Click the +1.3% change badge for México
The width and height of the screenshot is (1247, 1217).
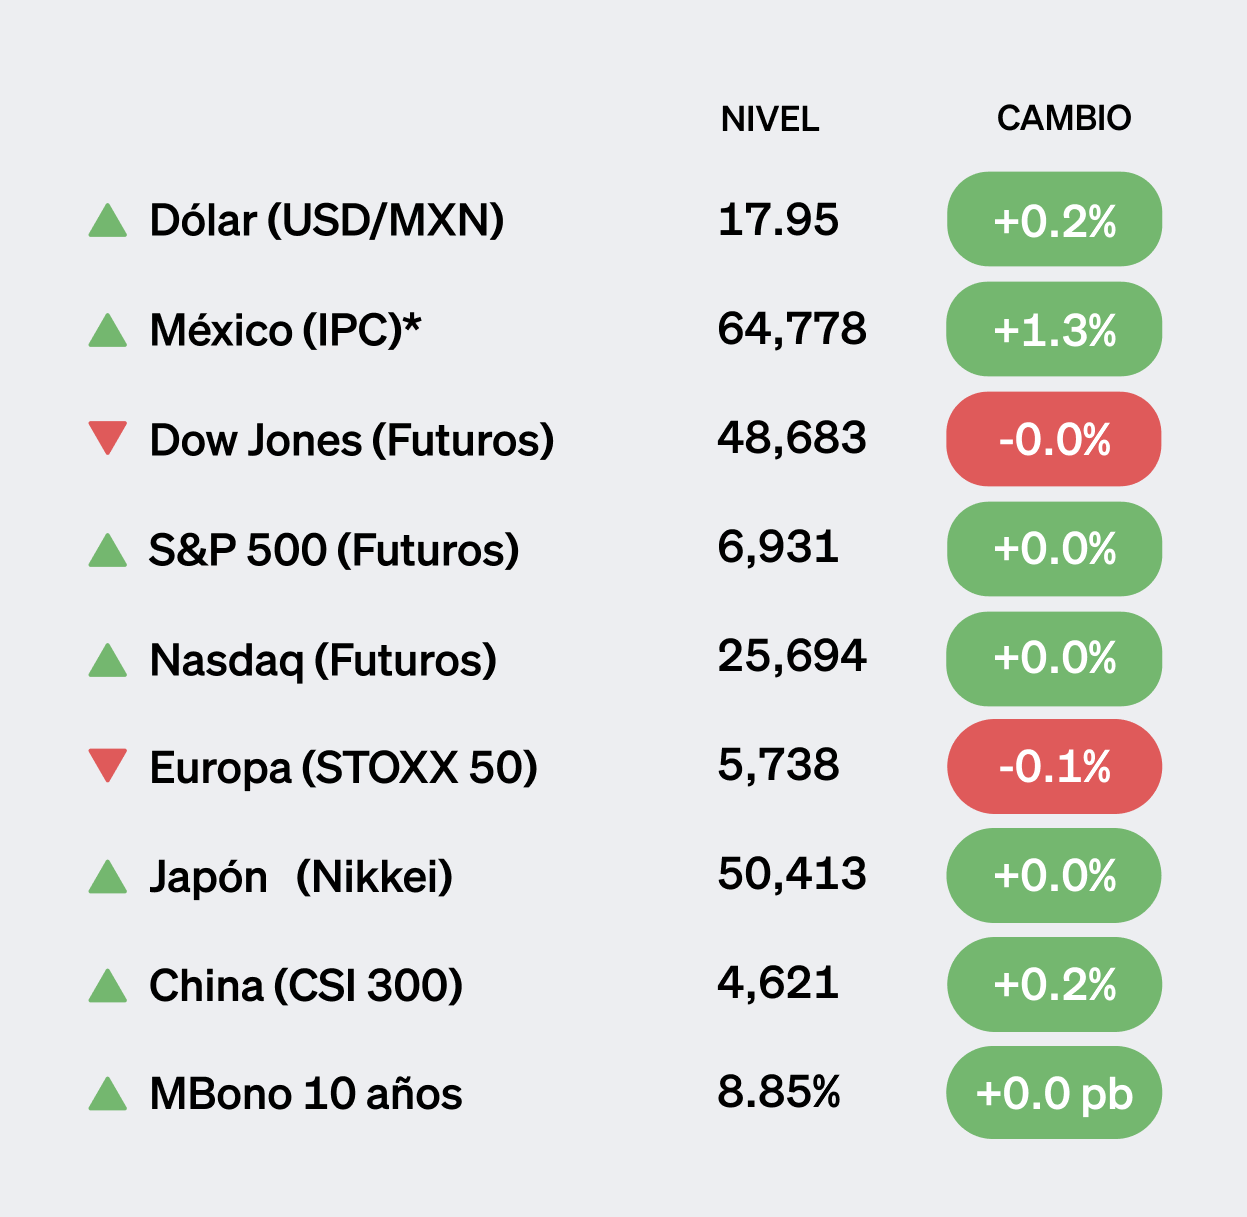point(1054,330)
